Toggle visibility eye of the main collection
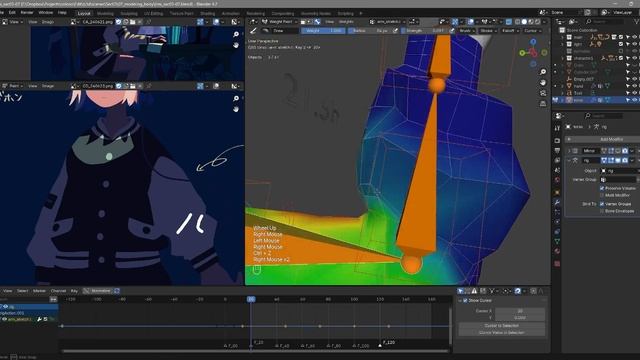The image size is (640, 360). tap(635, 37)
